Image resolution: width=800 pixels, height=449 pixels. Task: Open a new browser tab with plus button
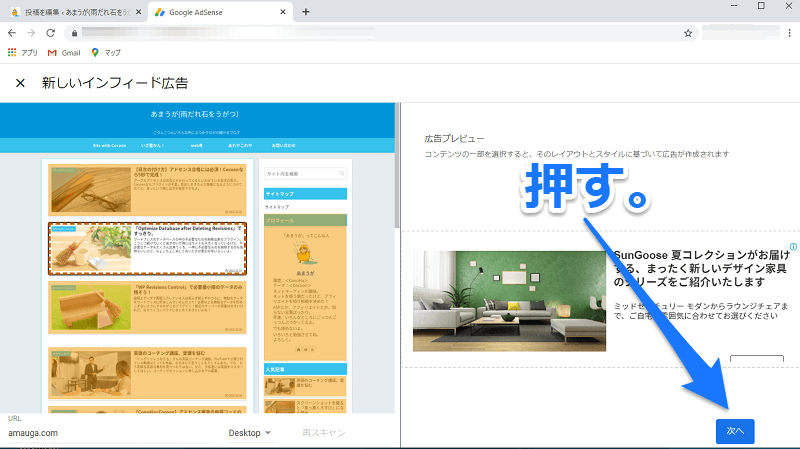(x=306, y=12)
